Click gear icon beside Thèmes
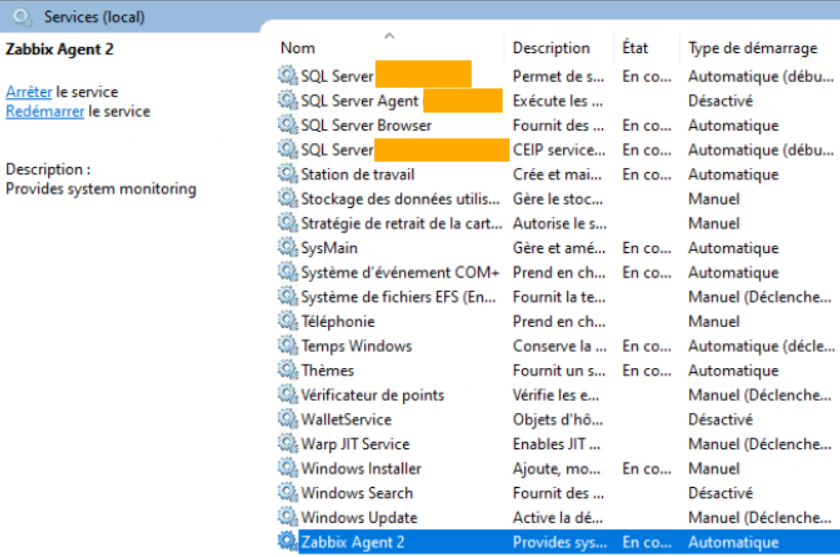 (x=288, y=370)
